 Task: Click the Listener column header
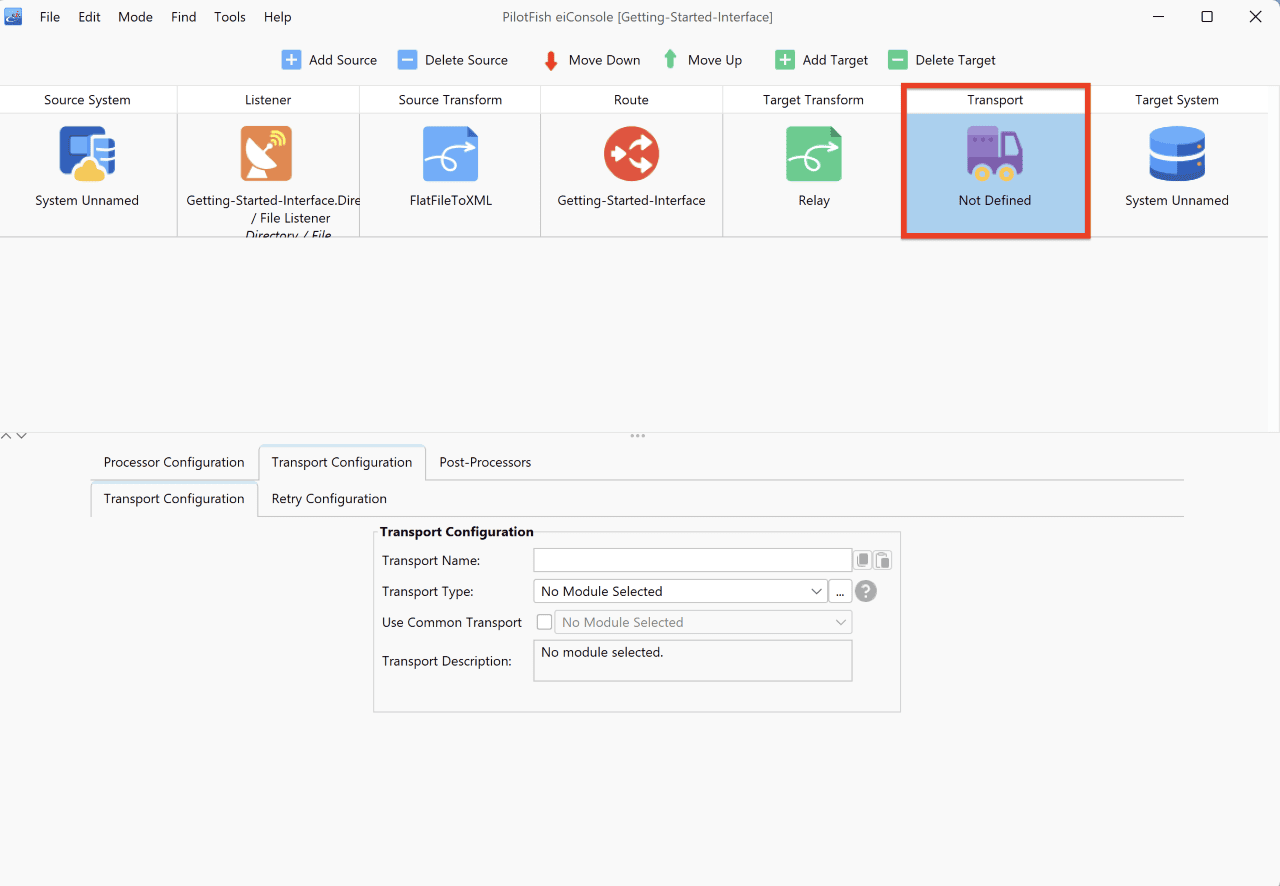click(268, 100)
